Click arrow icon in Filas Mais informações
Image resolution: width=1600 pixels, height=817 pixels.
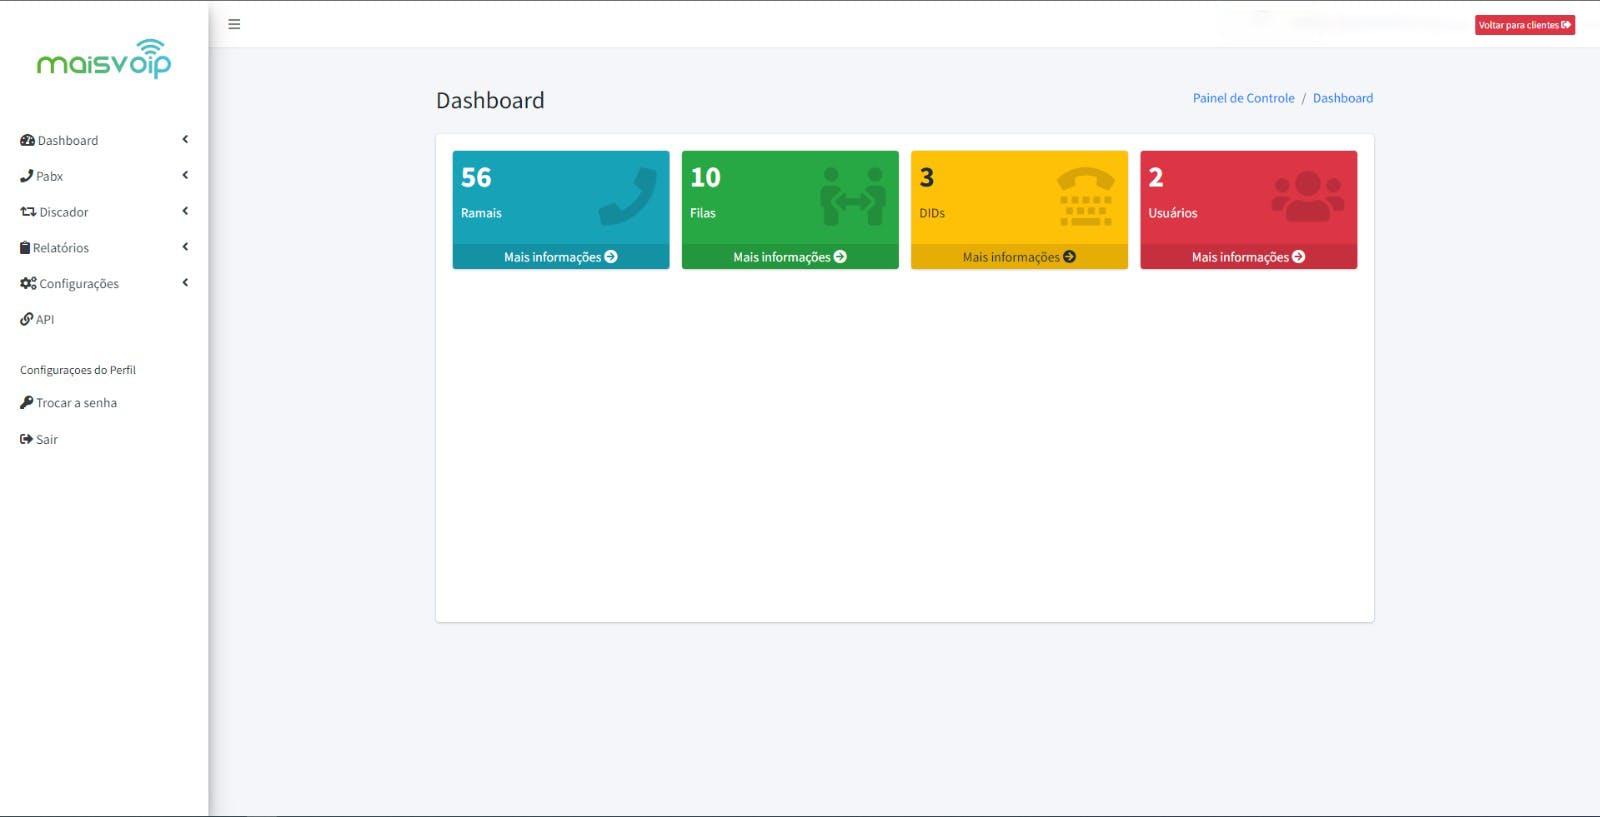(x=840, y=257)
